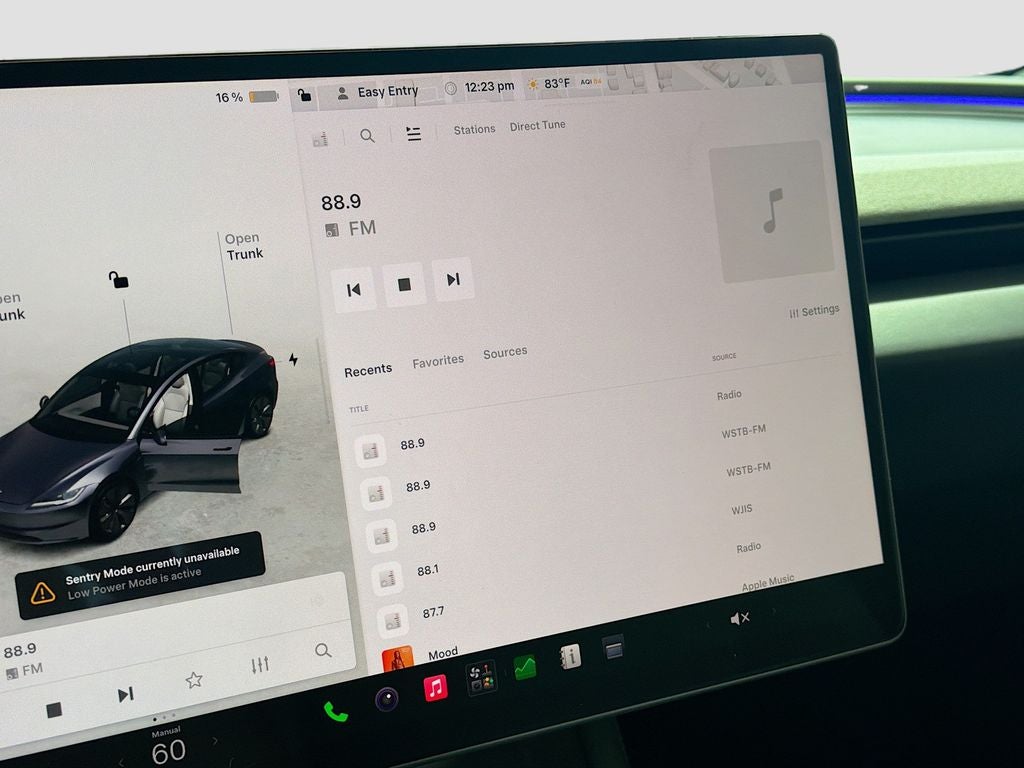The width and height of the screenshot is (1024, 768).
Task: Tap the radio source icon in media header
Action: click(x=320, y=138)
